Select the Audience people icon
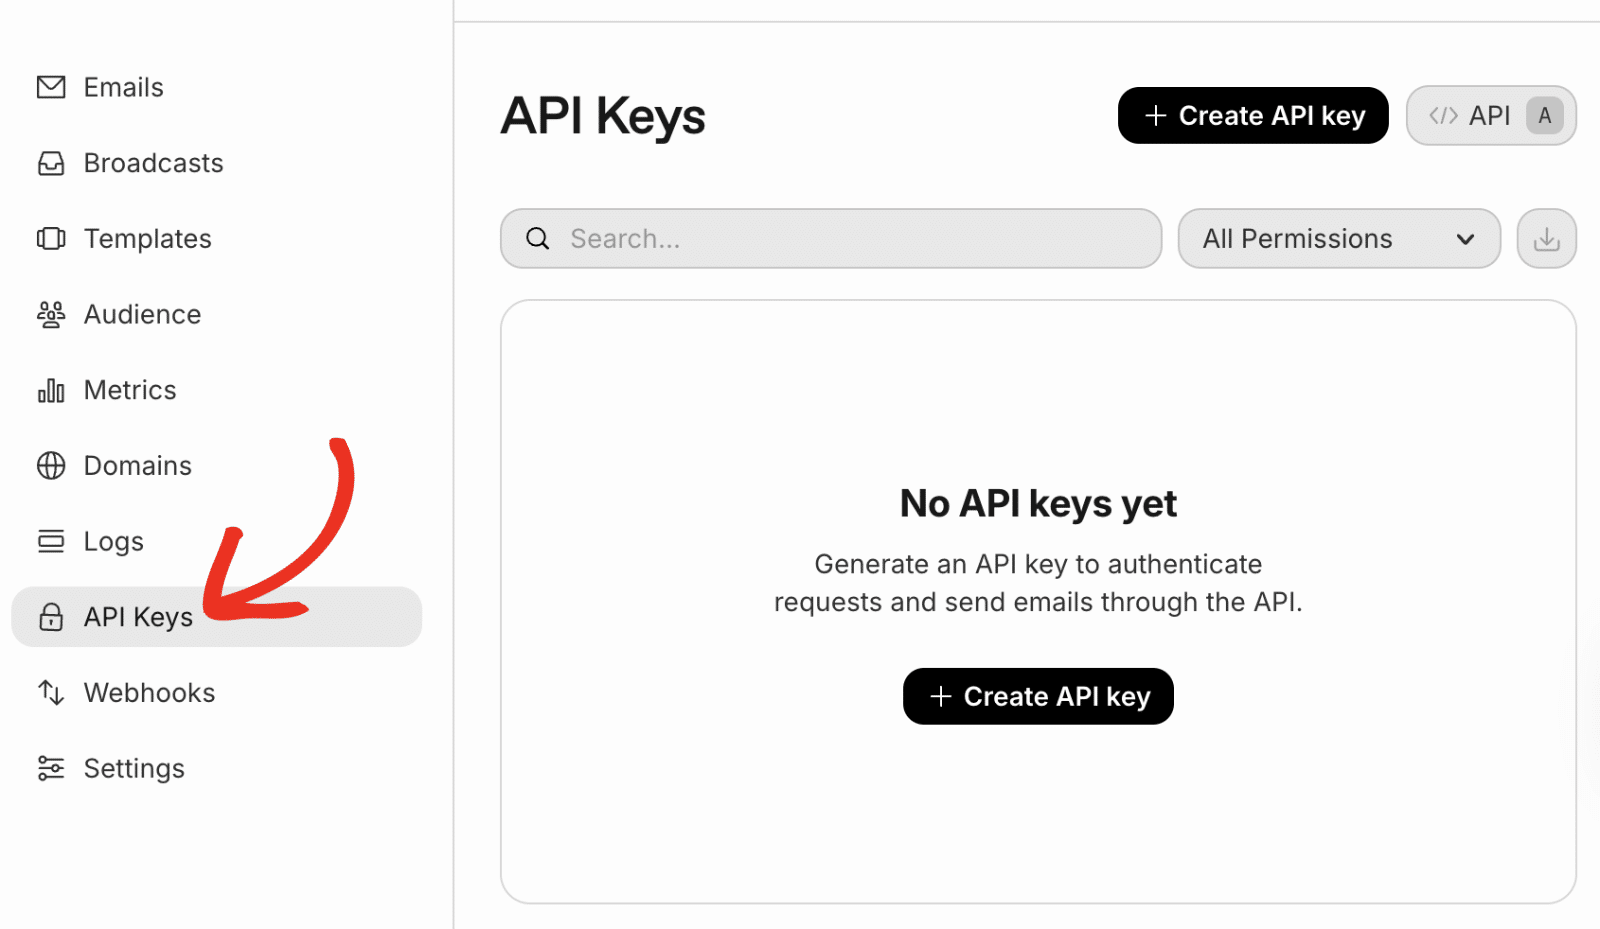1600x929 pixels. point(50,314)
